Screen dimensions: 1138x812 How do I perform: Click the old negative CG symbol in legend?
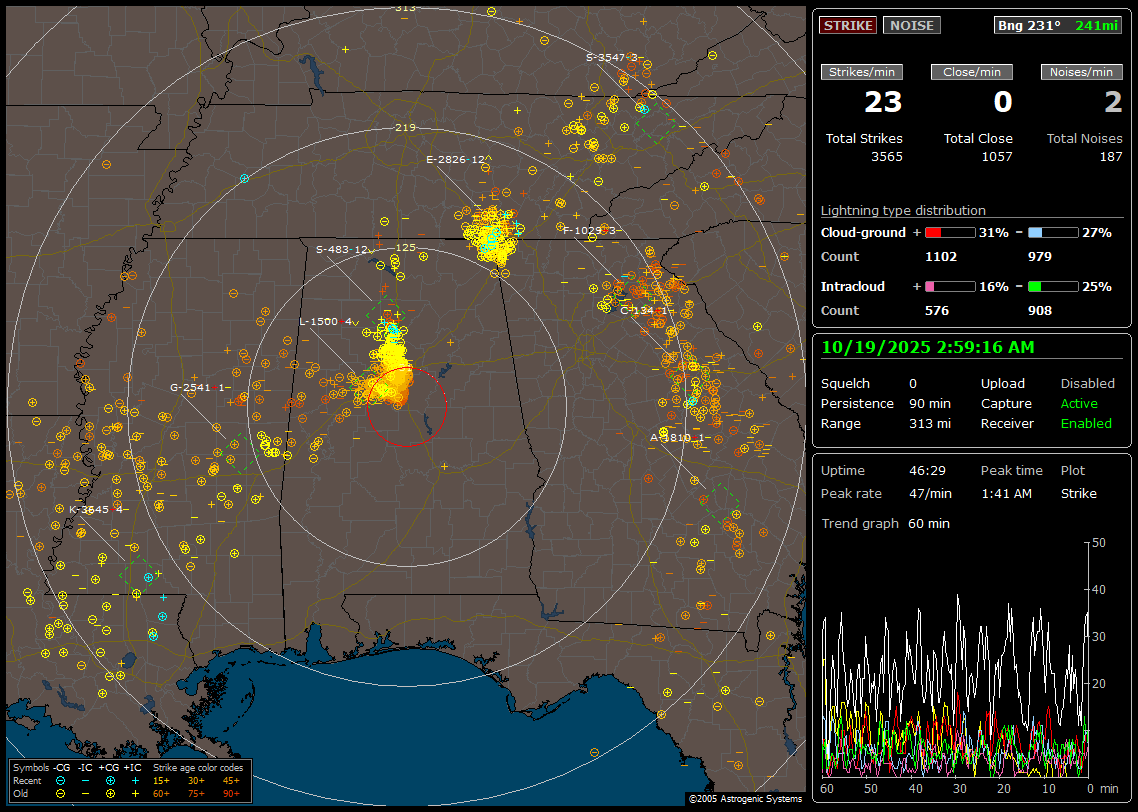point(62,793)
